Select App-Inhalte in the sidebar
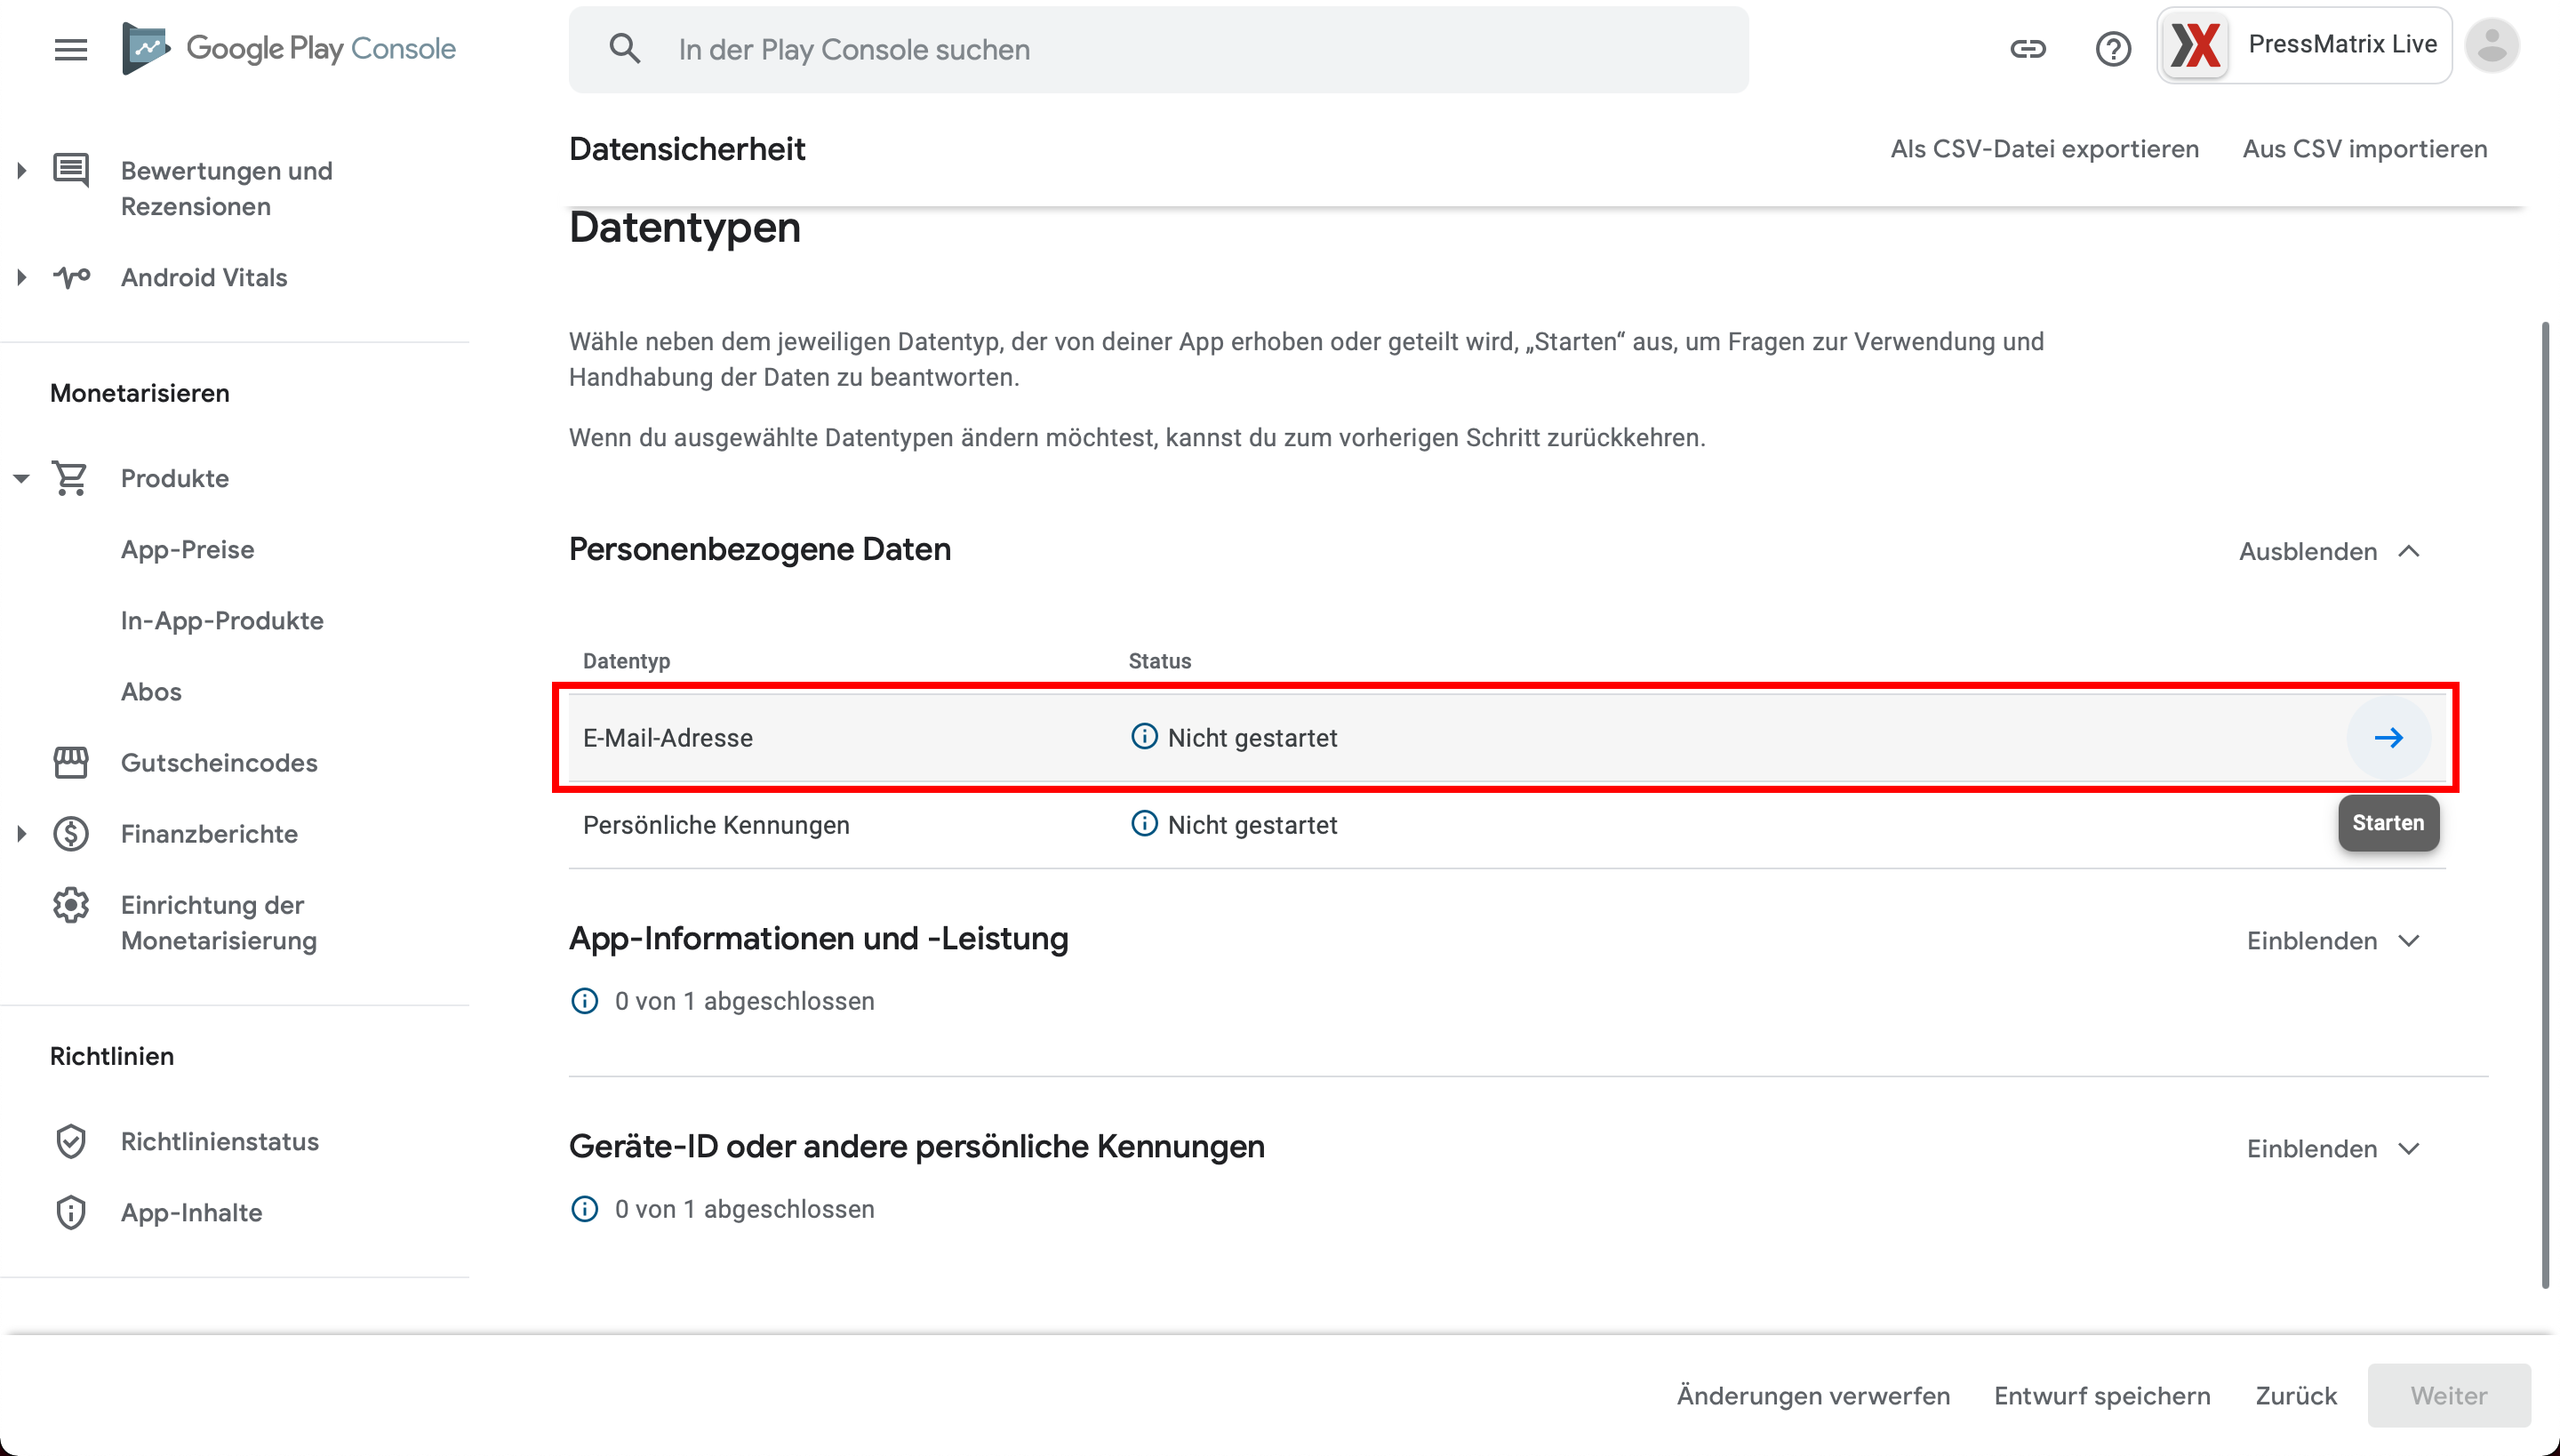This screenshot has height=1456, width=2560. click(x=192, y=1212)
